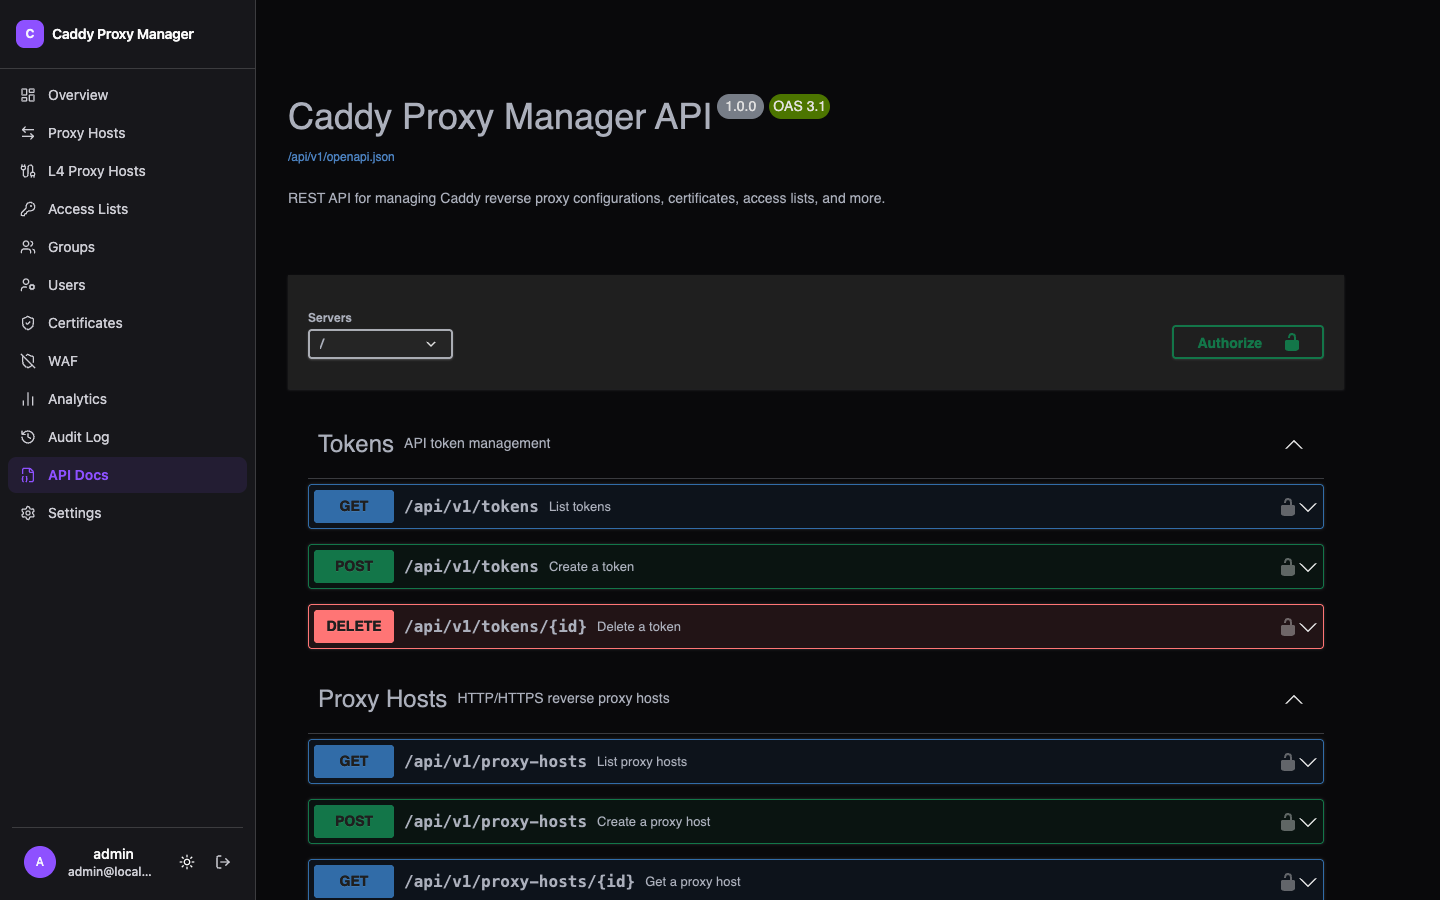Click the purple Caddy Proxy Manager logo
This screenshot has width=1440, height=900.
30,34
